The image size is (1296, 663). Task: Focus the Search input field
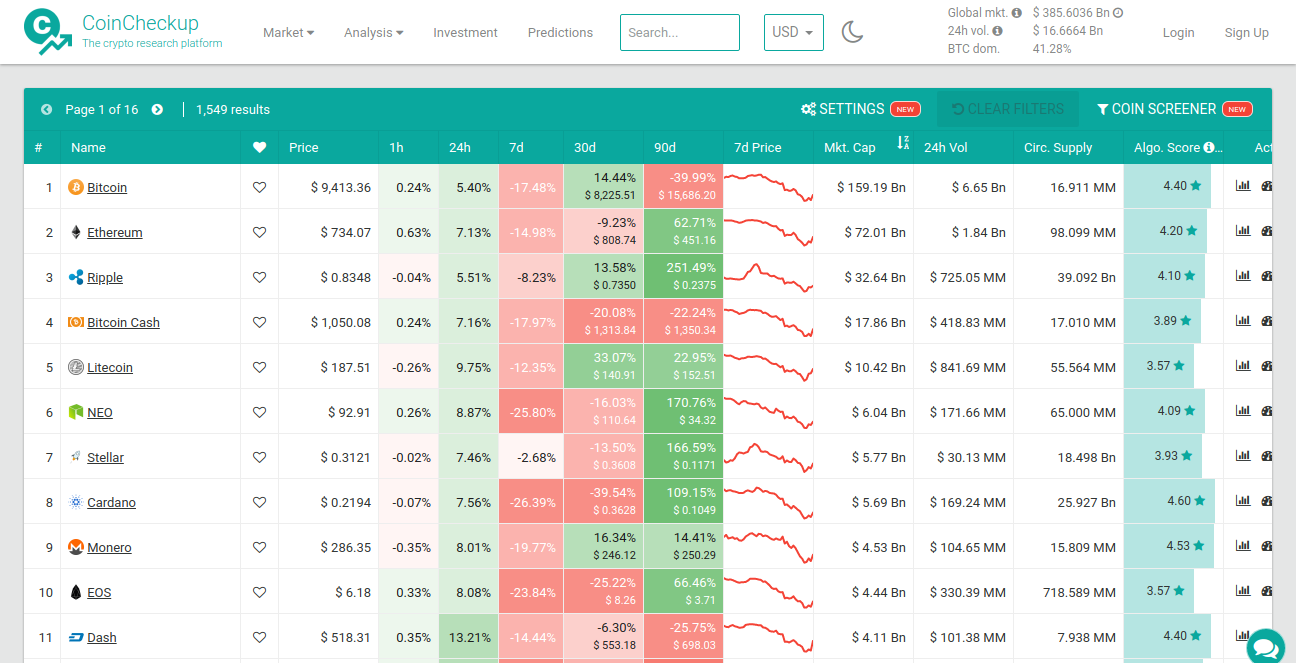pos(680,32)
